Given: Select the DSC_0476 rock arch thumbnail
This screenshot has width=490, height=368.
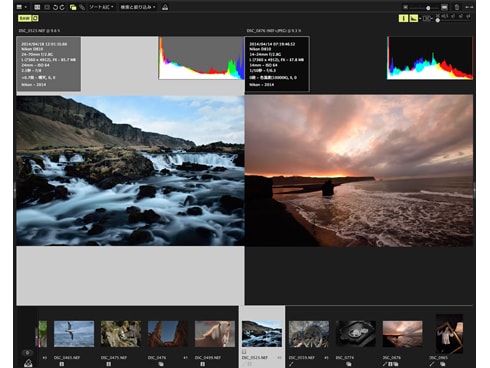Looking at the screenshot, I should tap(168, 334).
